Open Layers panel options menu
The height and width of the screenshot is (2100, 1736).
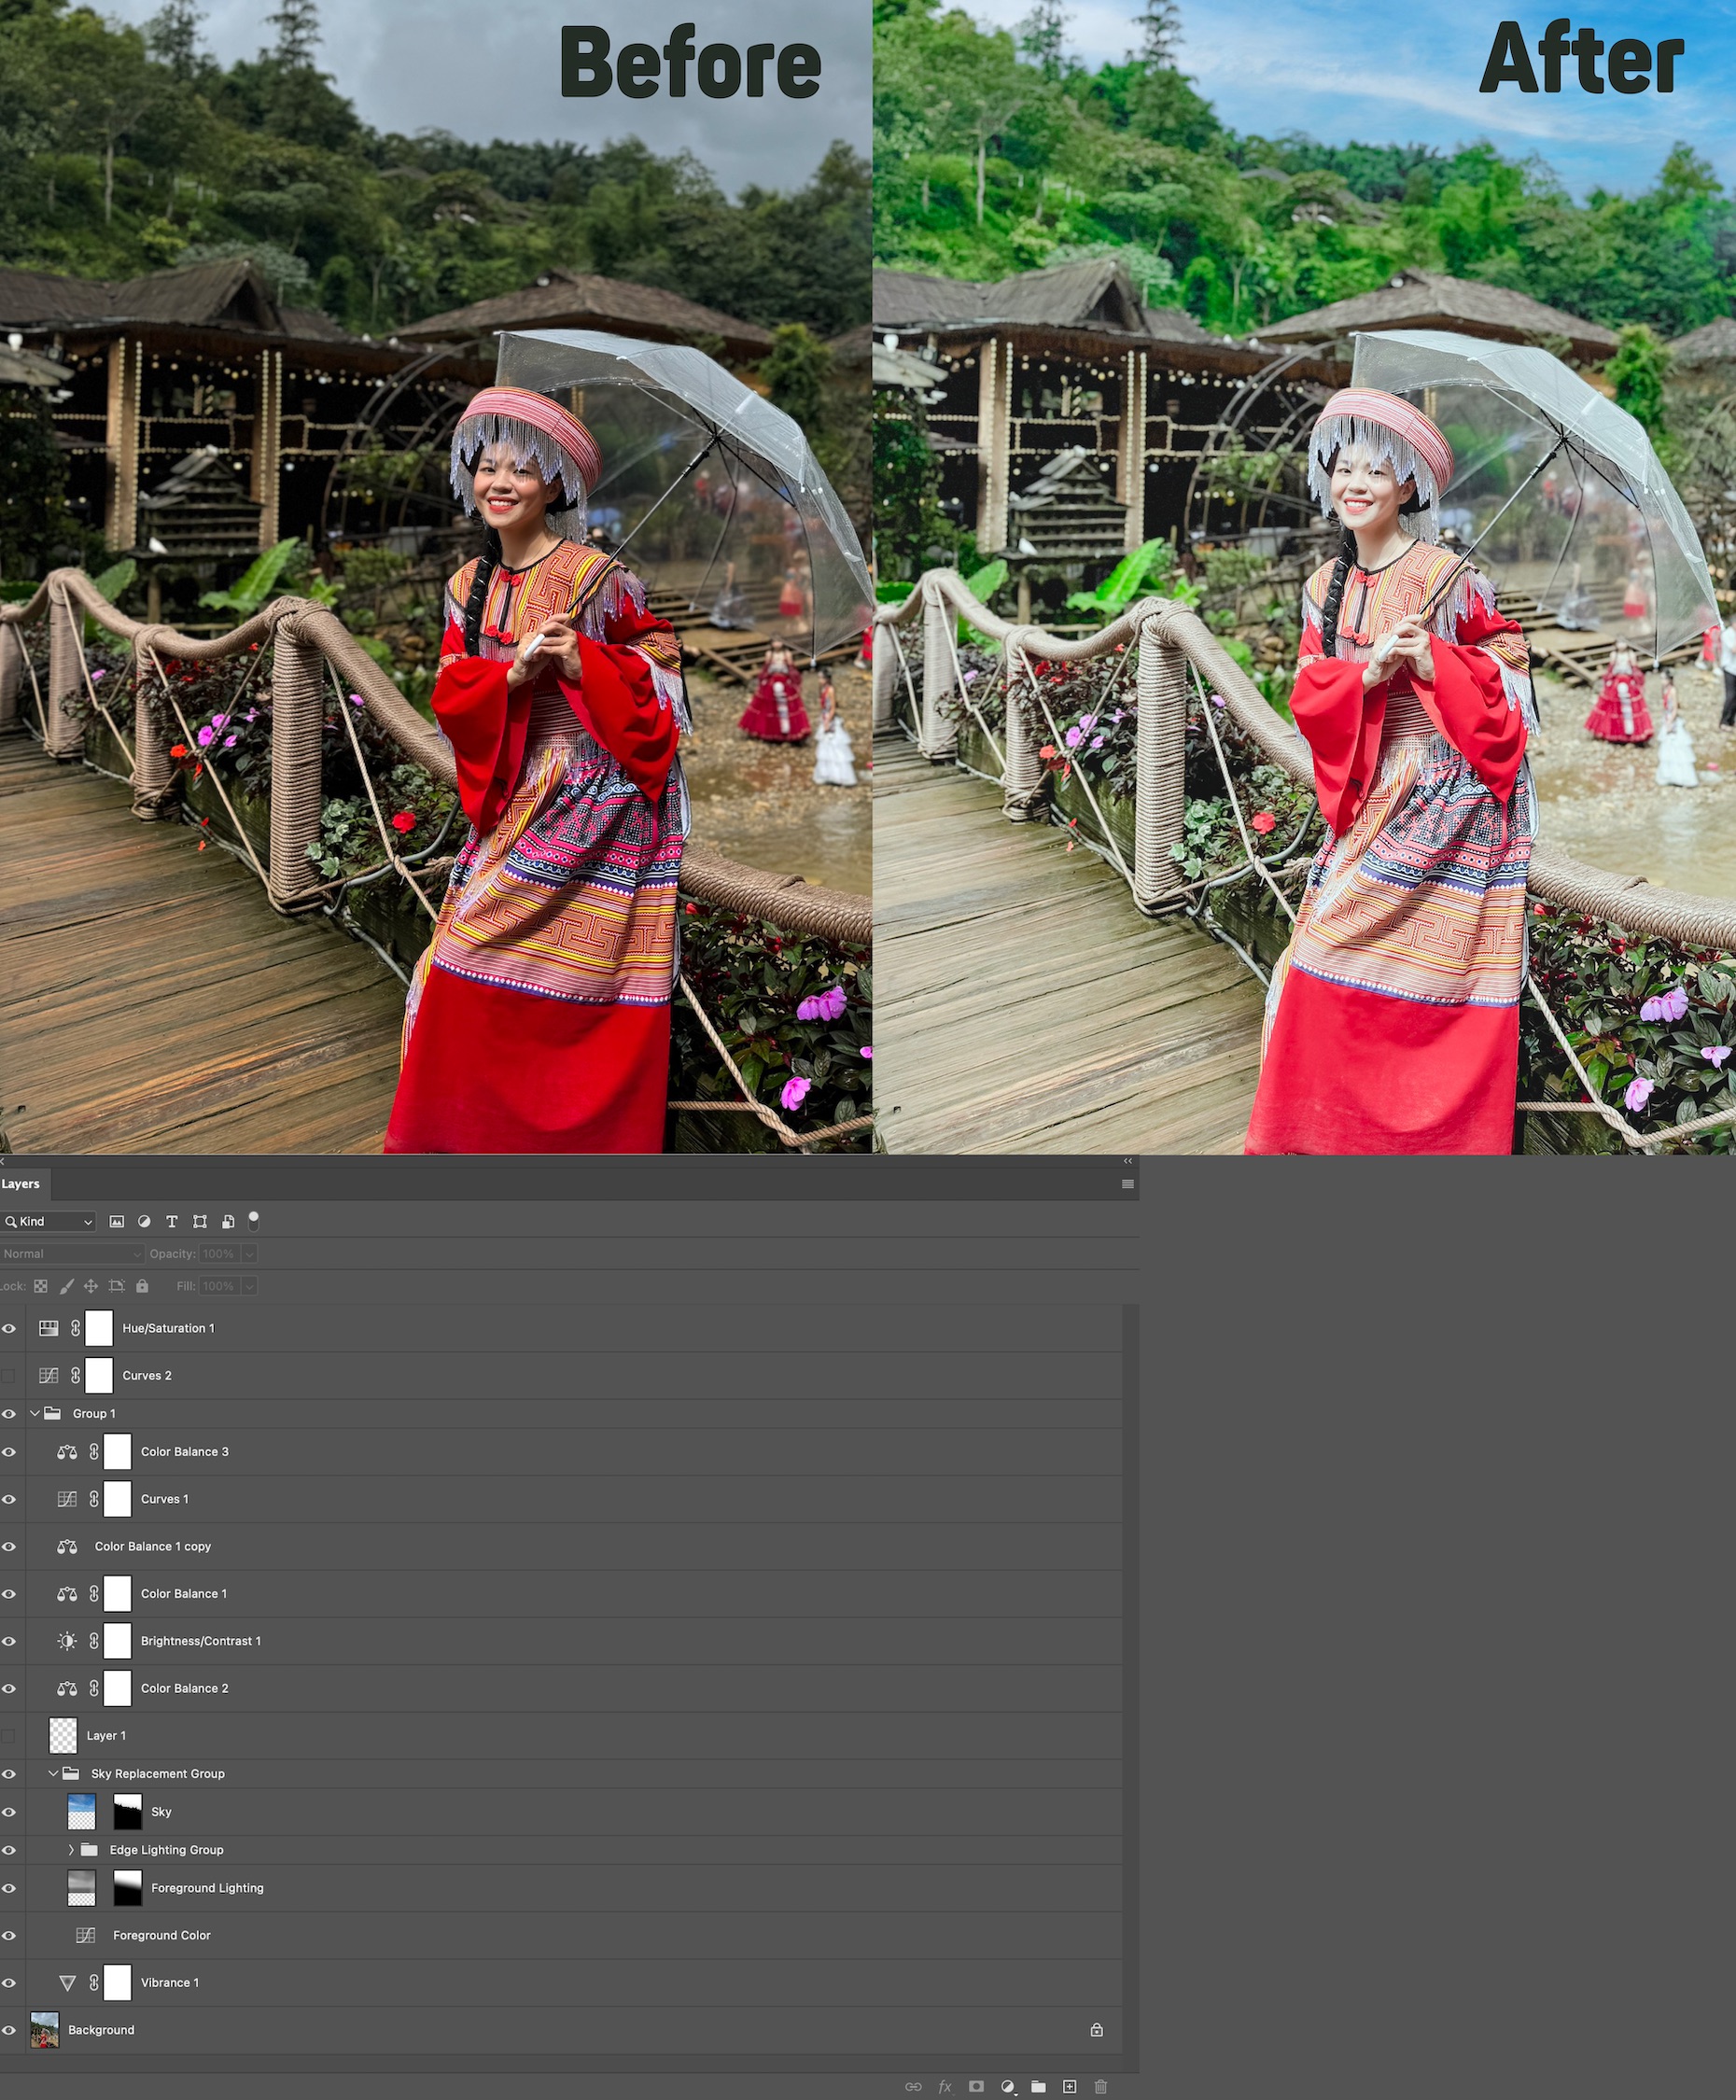pyautogui.click(x=1128, y=1184)
